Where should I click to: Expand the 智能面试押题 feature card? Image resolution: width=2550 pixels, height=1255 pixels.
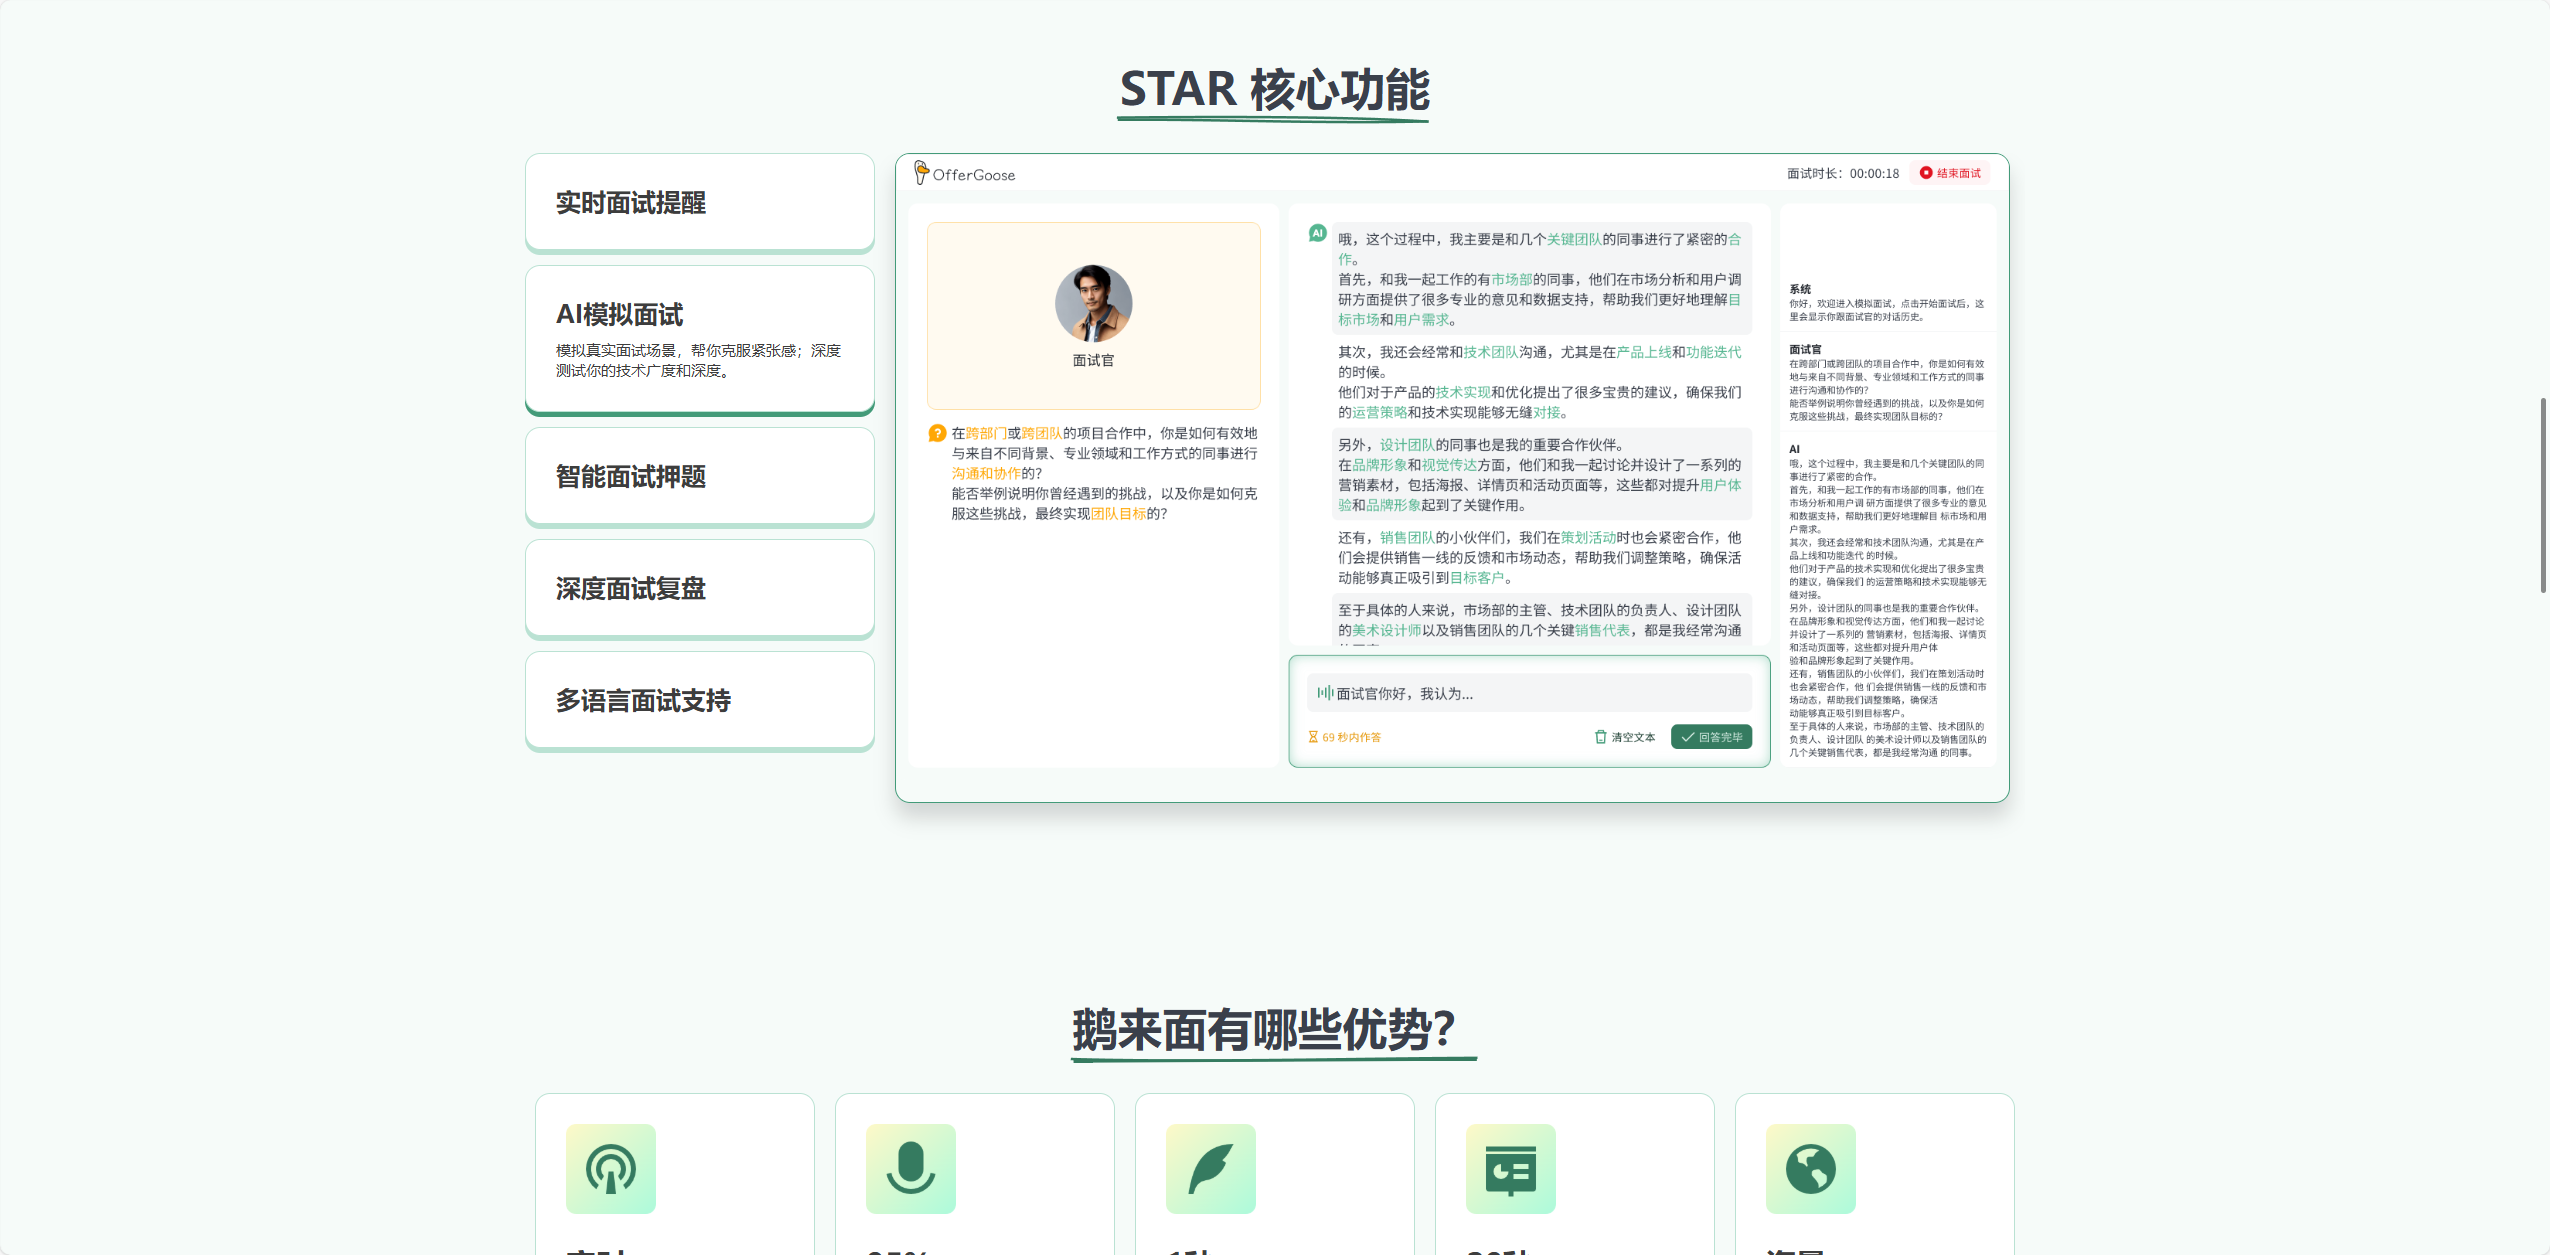(700, 477)
